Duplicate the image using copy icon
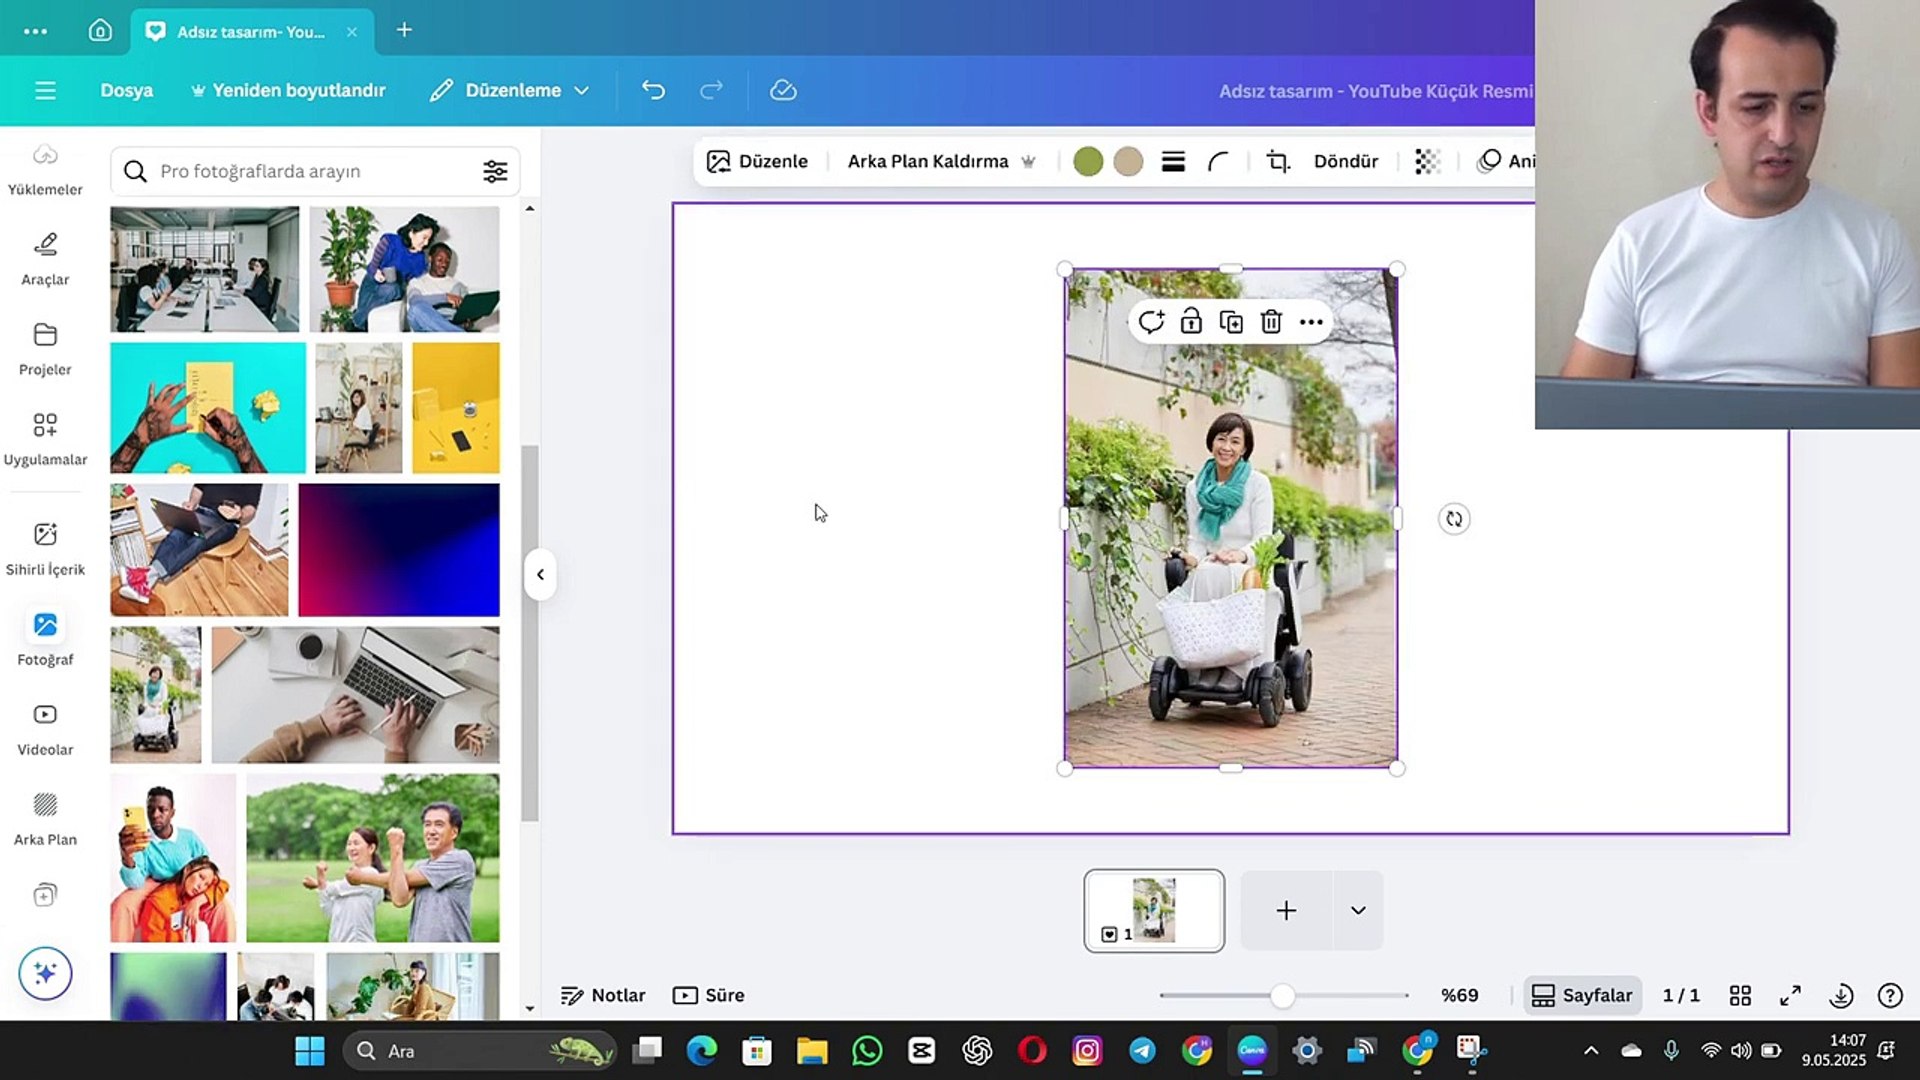Image resolution: width=1920 pixels, height=1080 pixels. (1231, 322)
